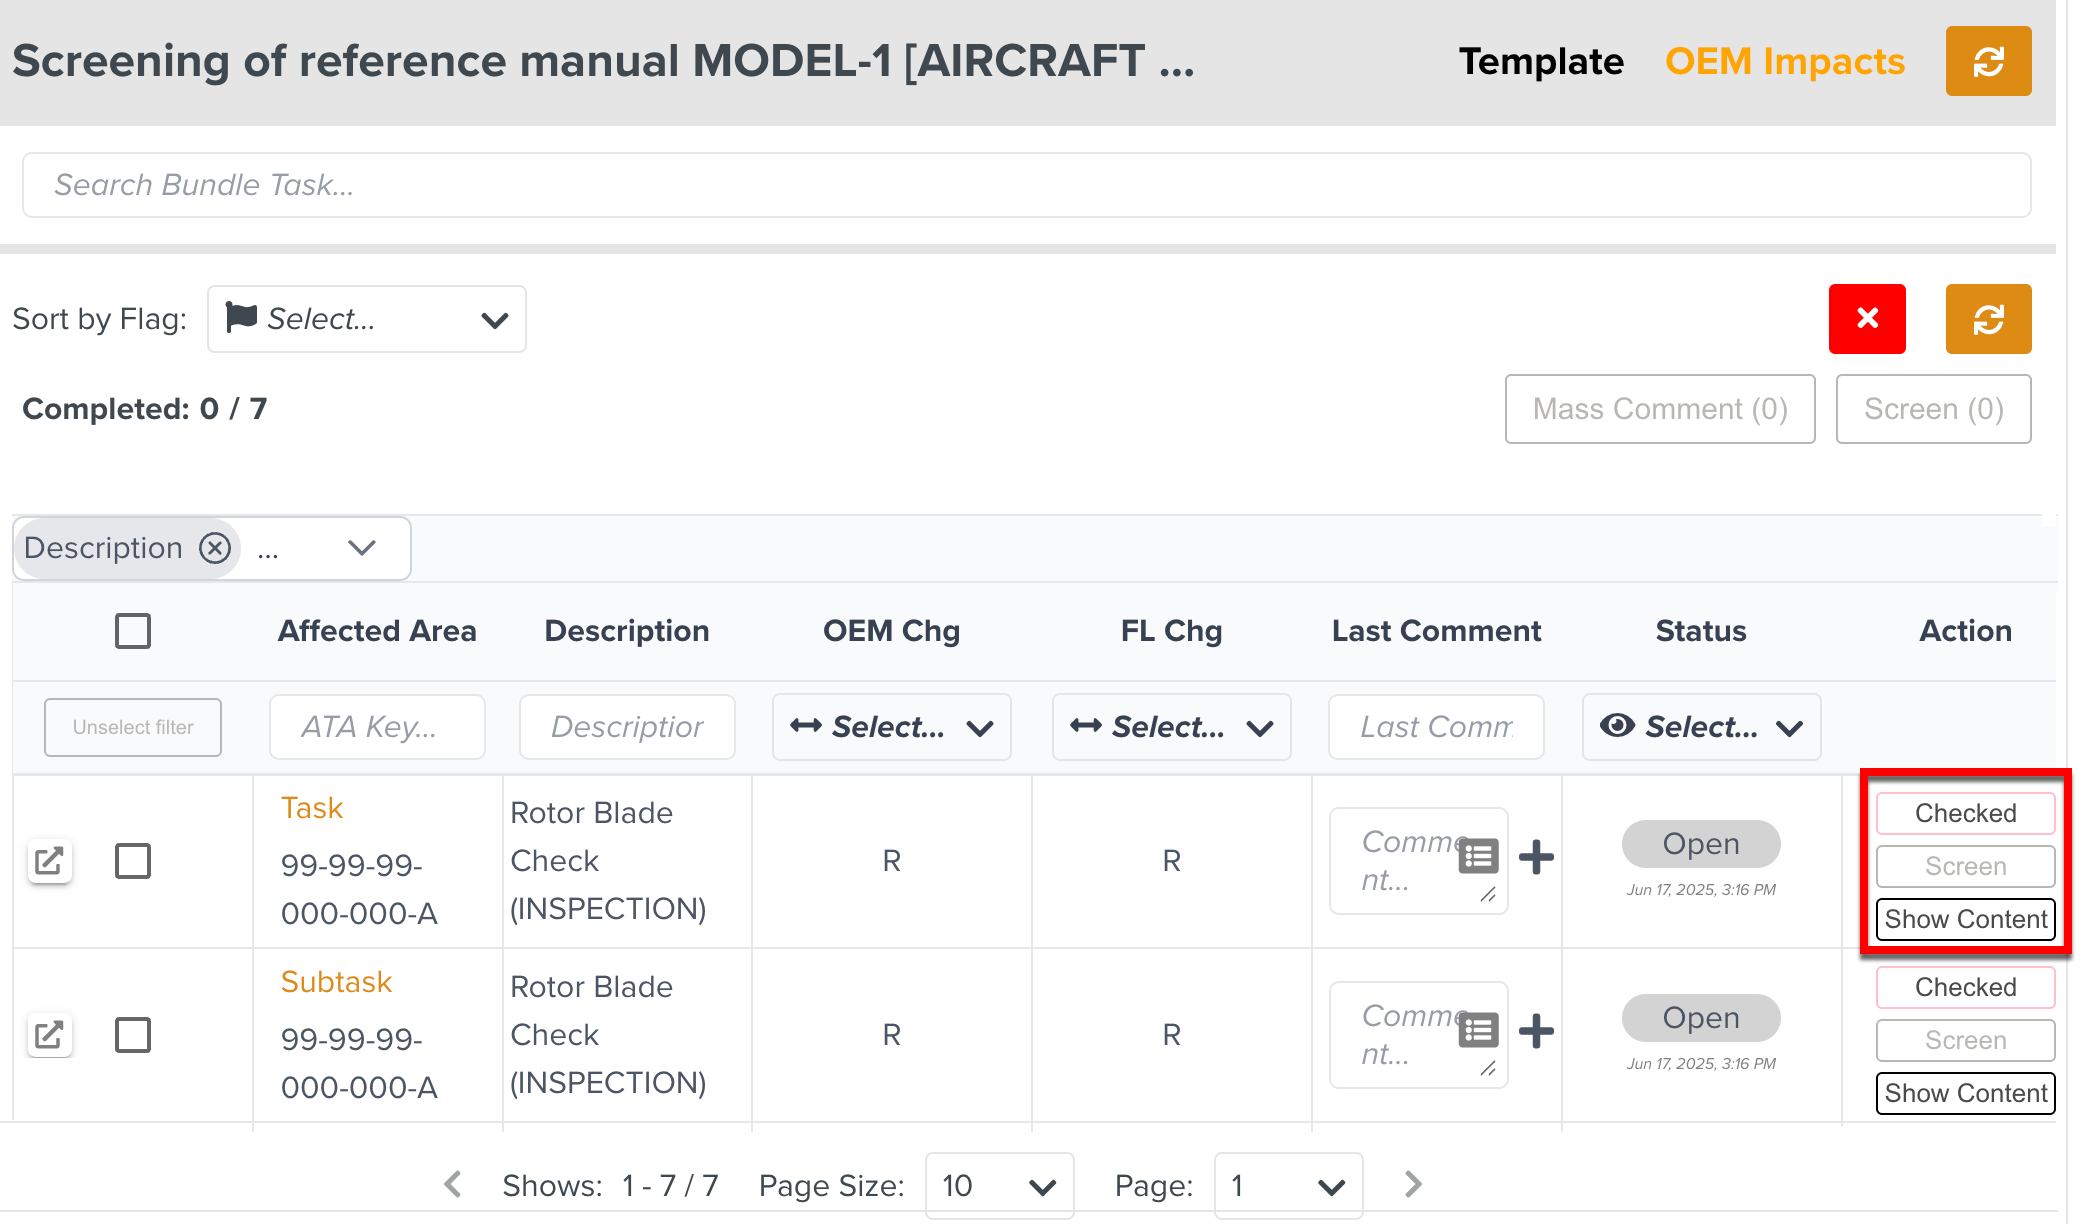Open comment list icon in Task row
This screenshot has width=2094, height=1224.
point(1477,857)
